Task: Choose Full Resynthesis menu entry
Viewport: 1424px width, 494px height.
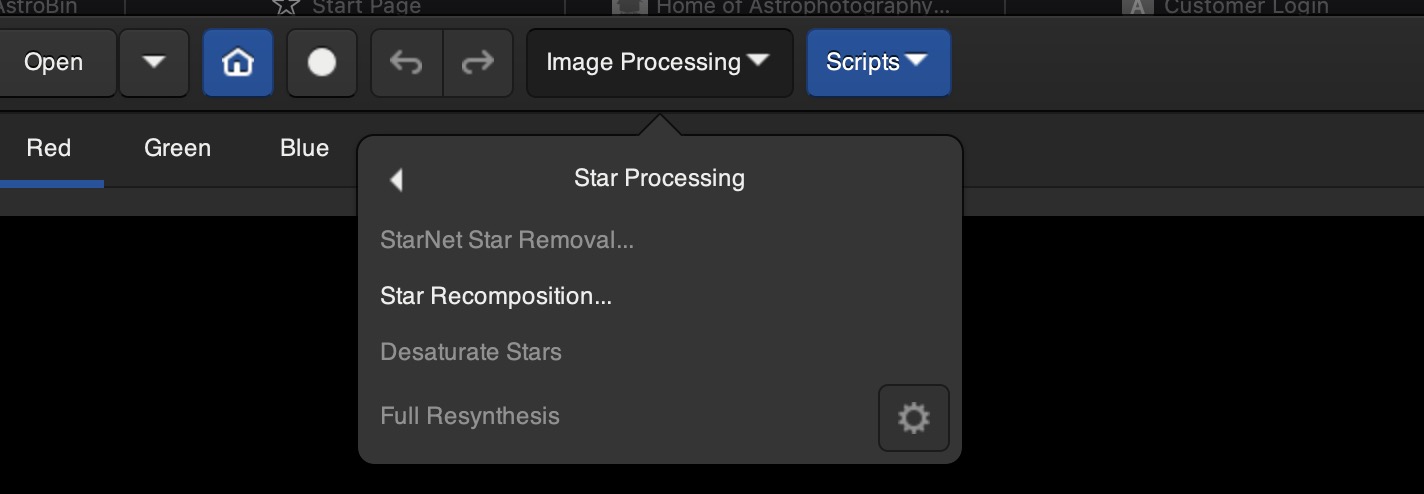Action: click(470, 416)
